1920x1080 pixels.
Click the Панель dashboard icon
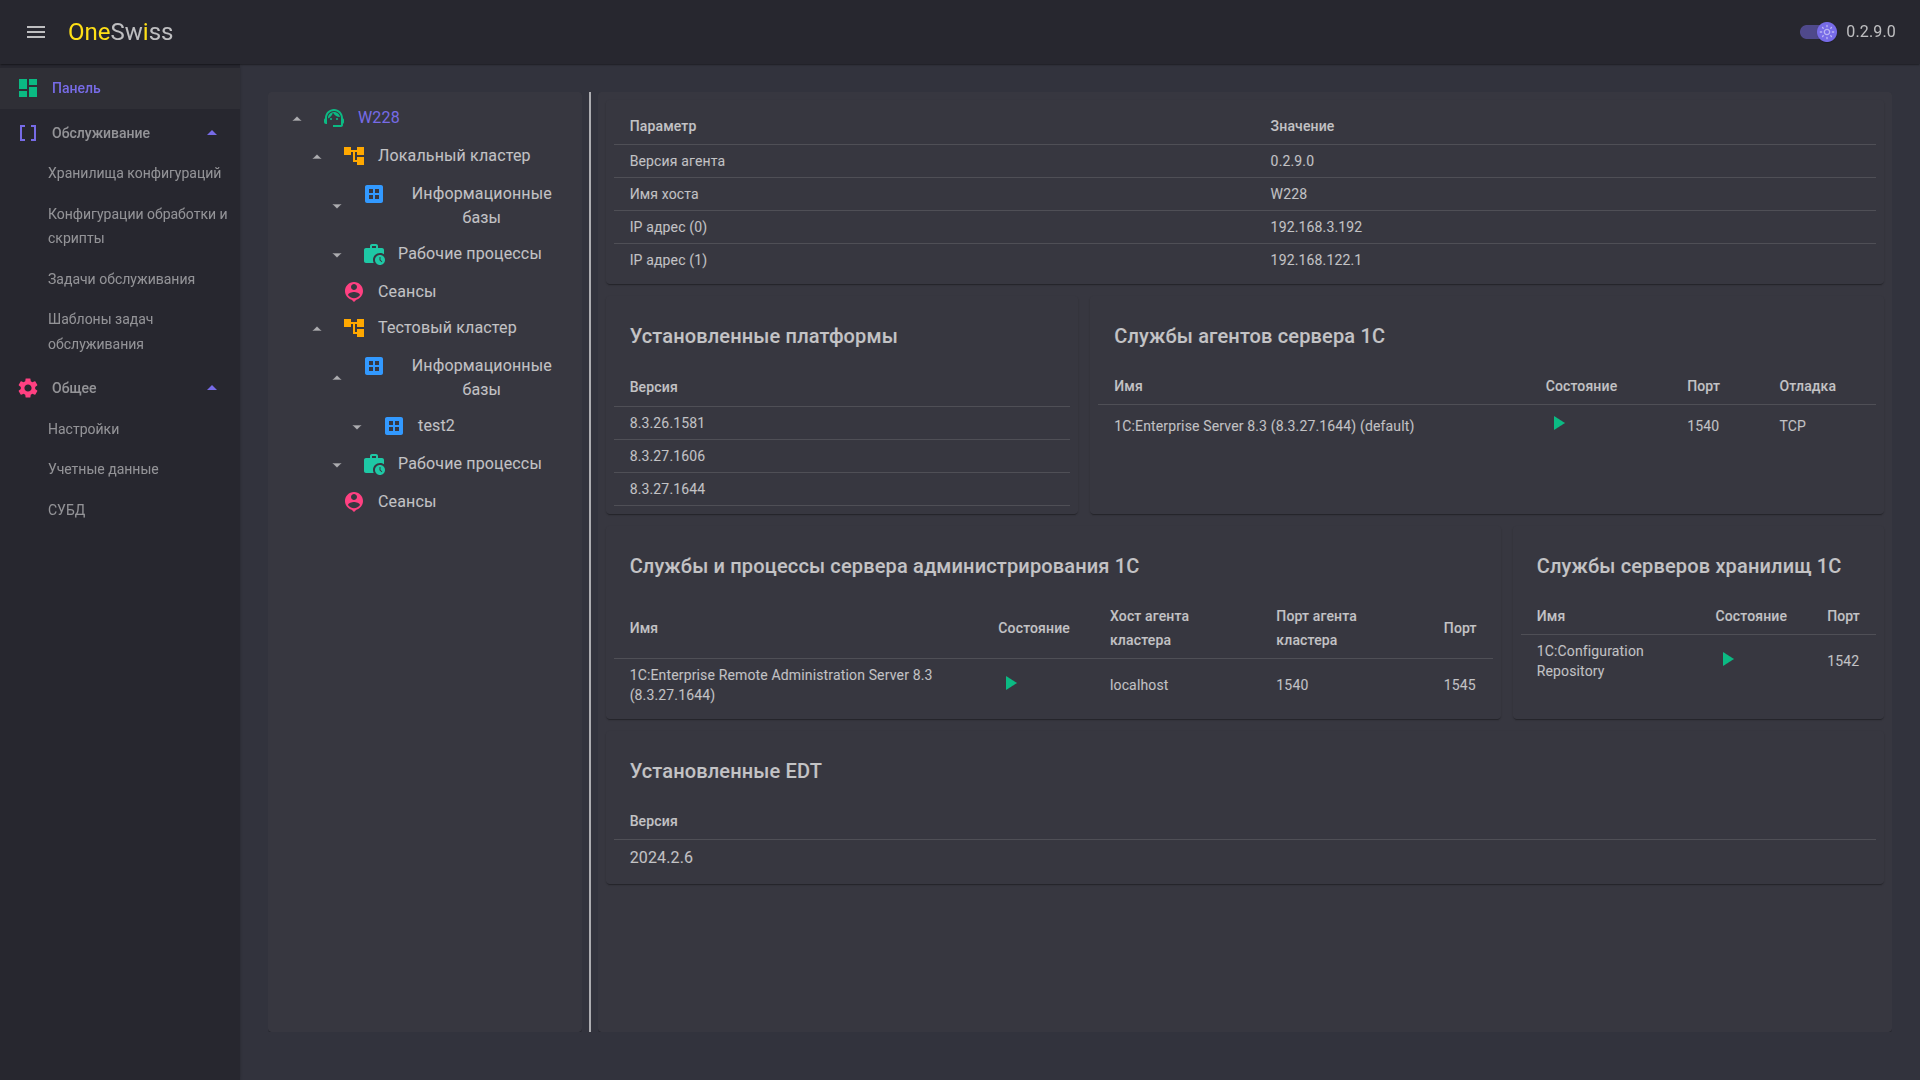(x=28, y=88)
